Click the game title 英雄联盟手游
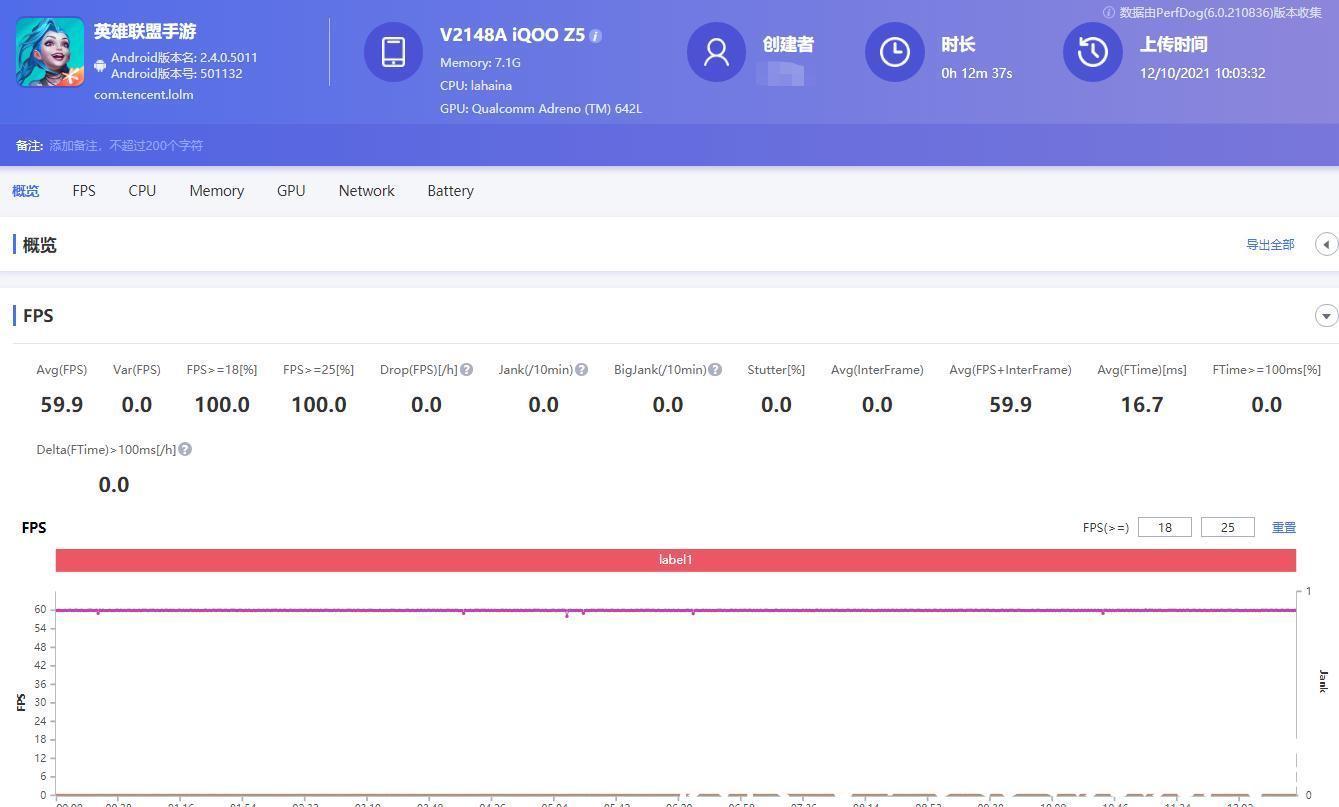The width and height of the screenshot is (1339, 807). [x=145, y=31]
